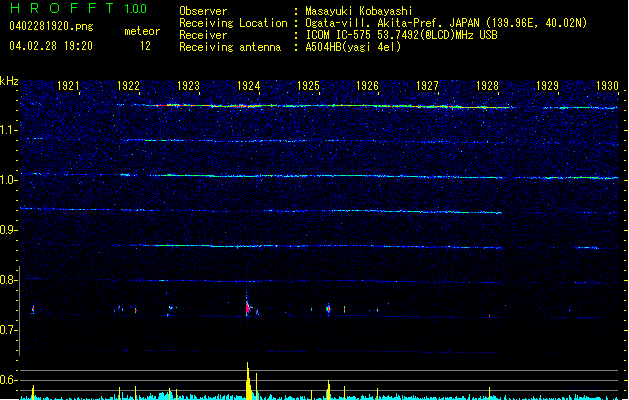Click the kHz axis unit label

coord(9,81)
